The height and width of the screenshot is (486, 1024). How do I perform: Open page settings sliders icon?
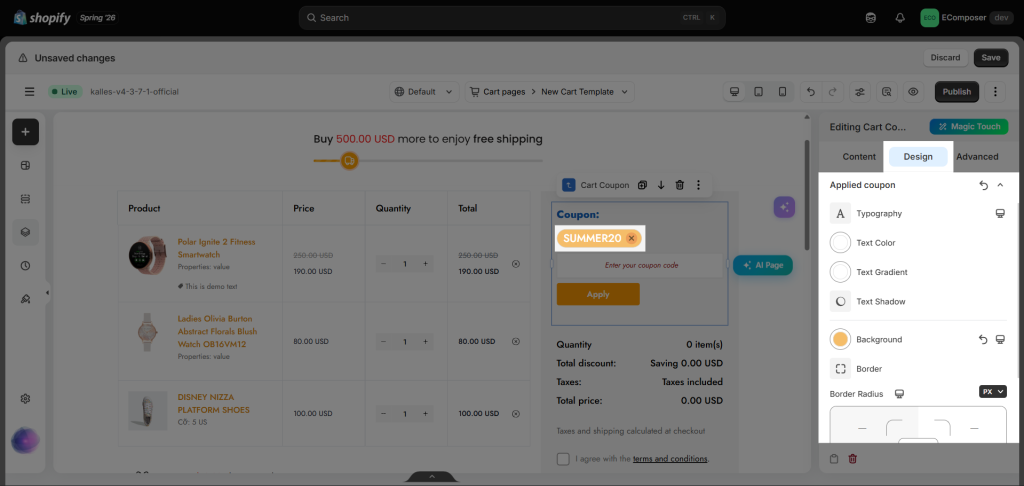click(859, 92)
